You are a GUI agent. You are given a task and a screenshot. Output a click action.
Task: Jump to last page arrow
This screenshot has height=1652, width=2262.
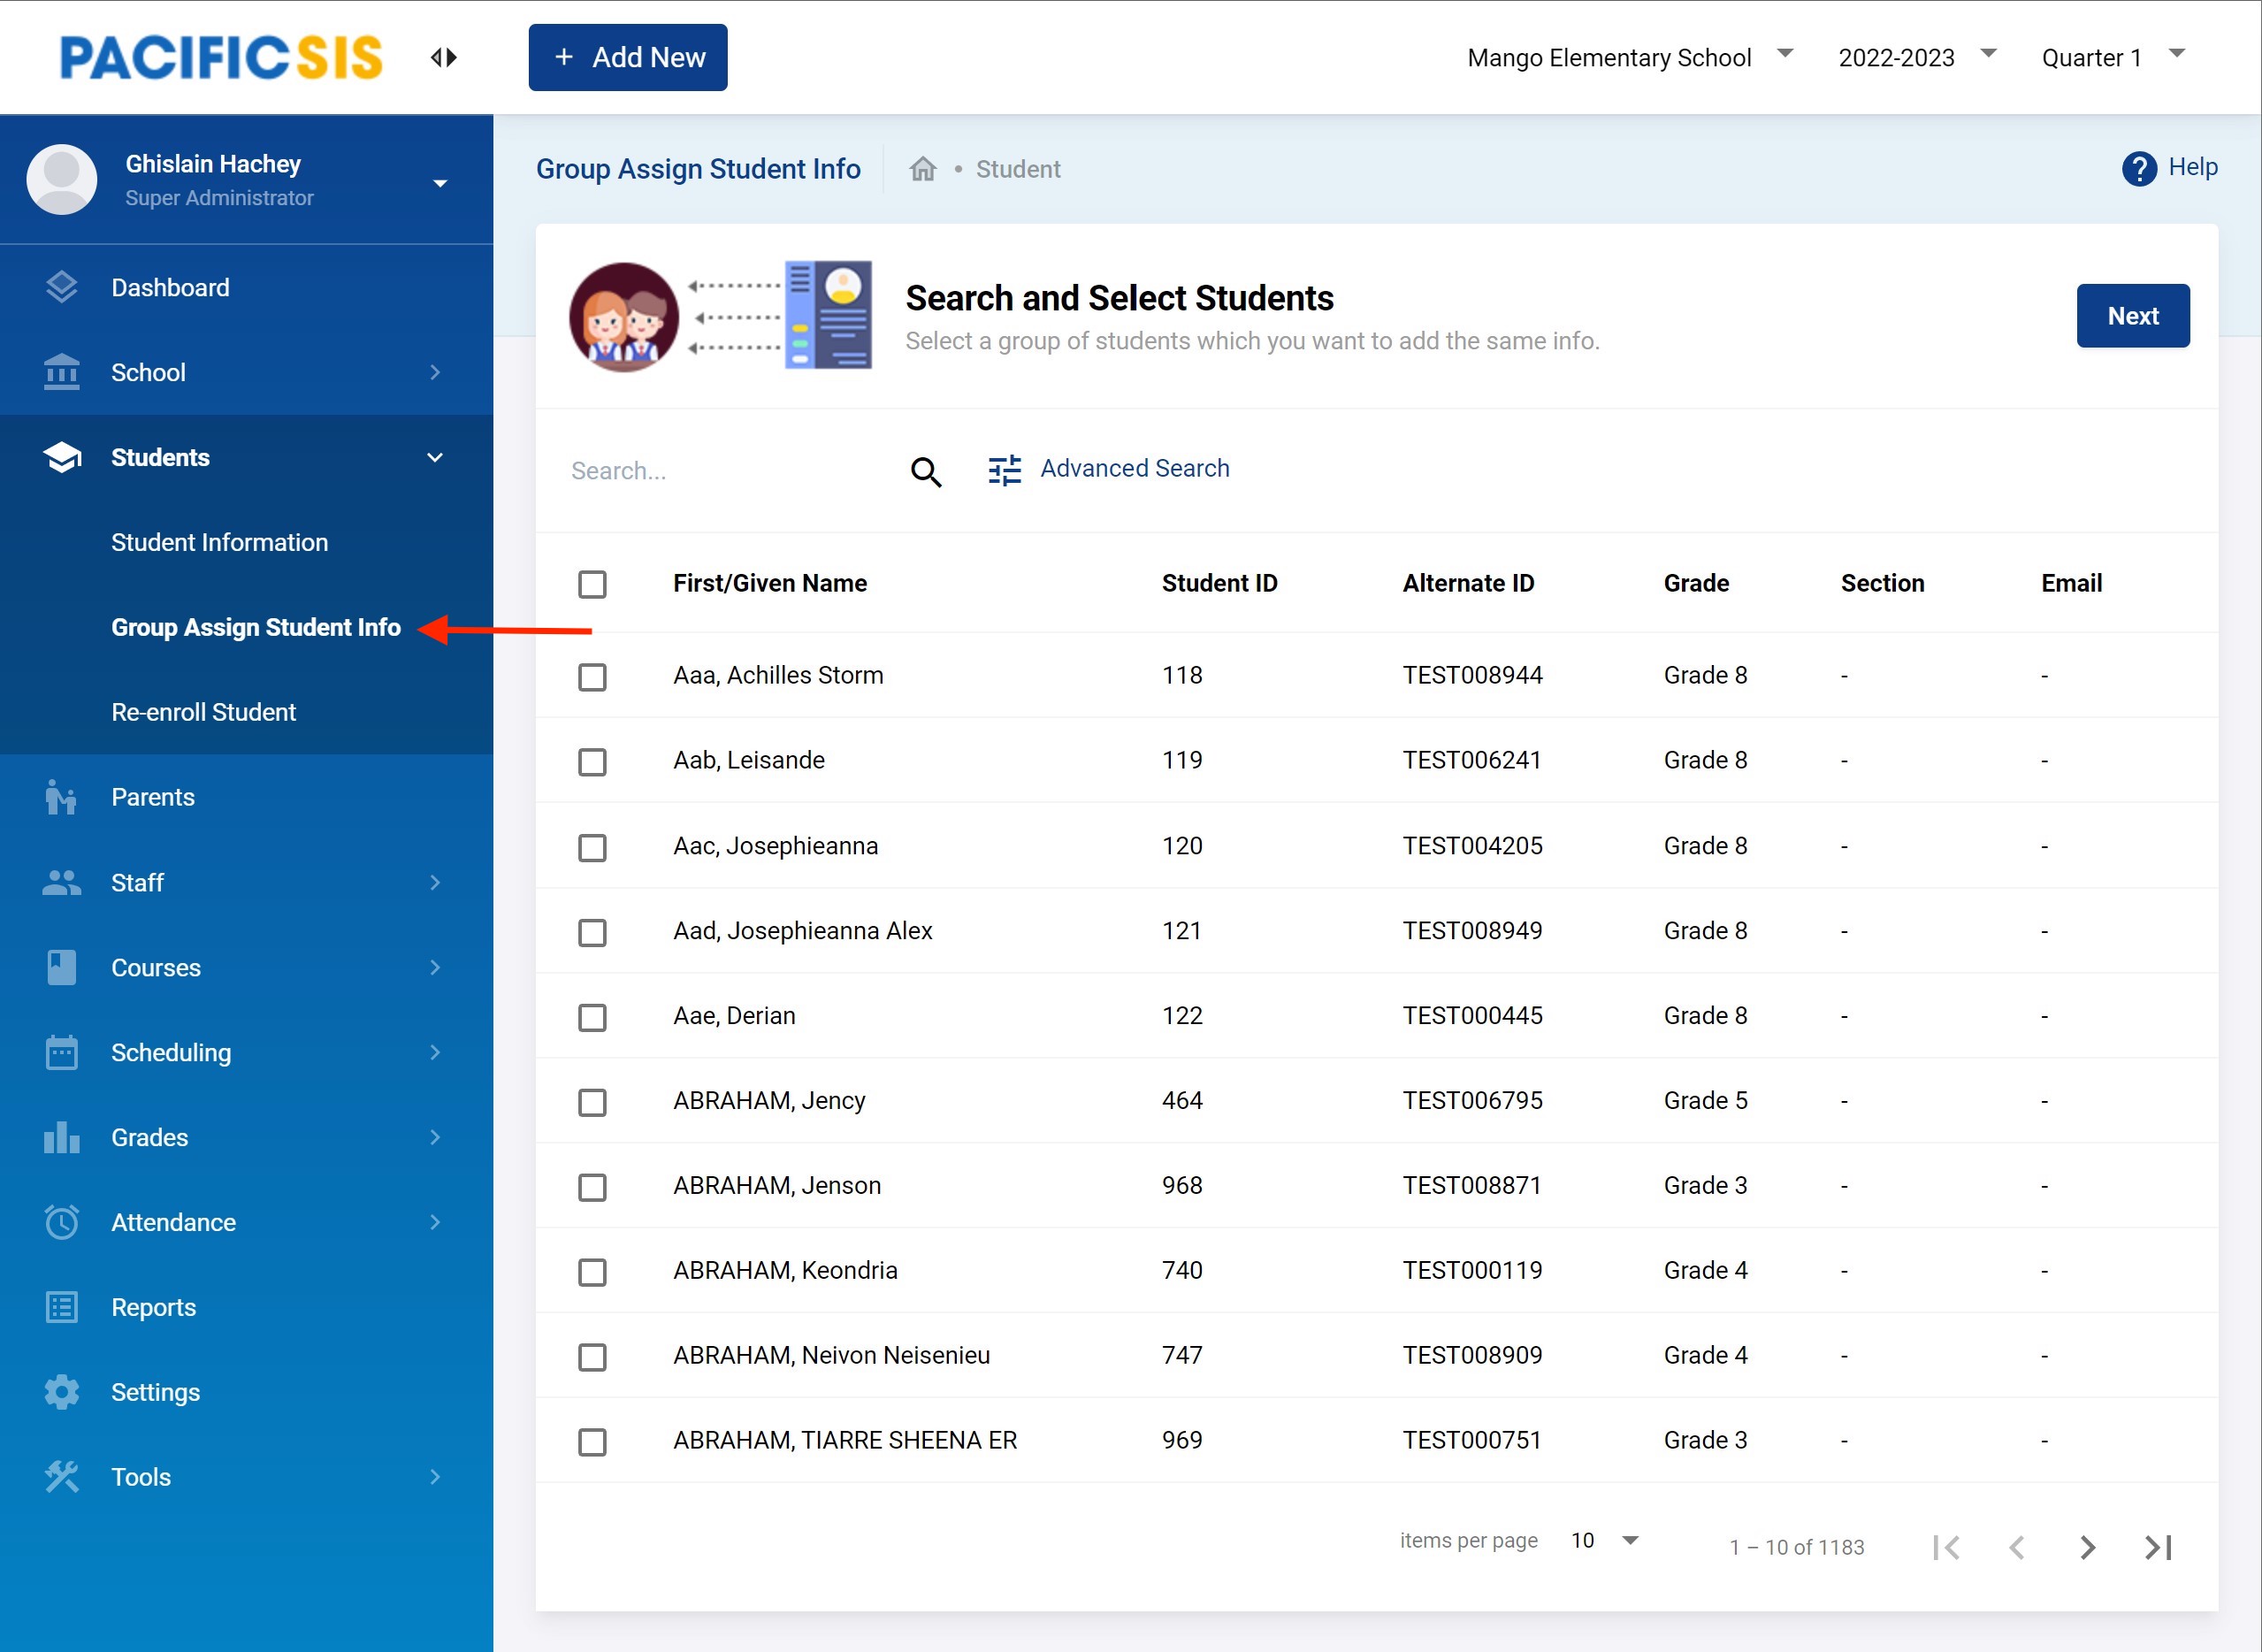2158,1547
